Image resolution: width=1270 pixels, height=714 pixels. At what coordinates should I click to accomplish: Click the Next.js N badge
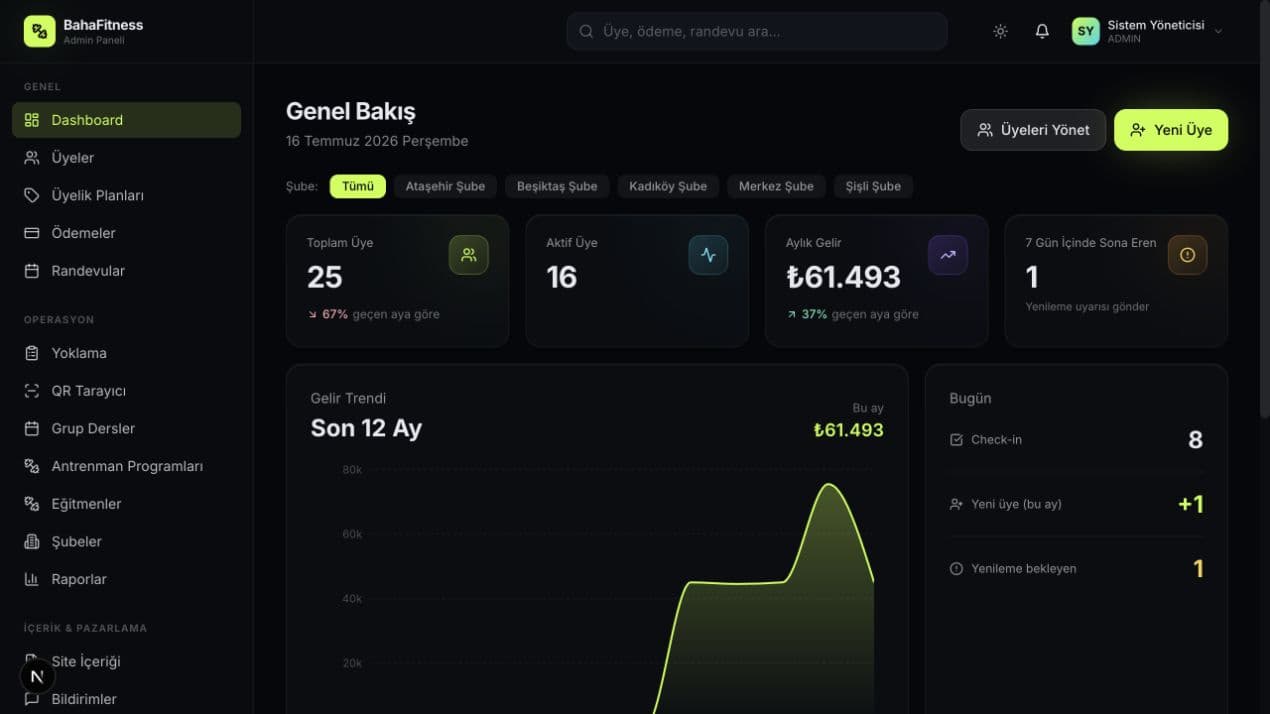pyautogui.click(x=37, y=677)
